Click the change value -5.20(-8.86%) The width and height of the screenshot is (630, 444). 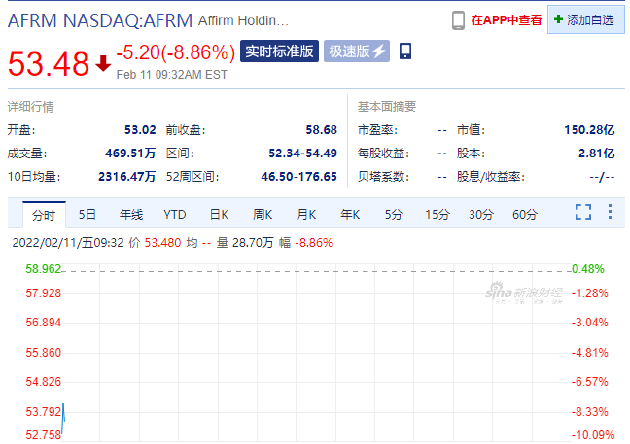(x=176, y=53)
